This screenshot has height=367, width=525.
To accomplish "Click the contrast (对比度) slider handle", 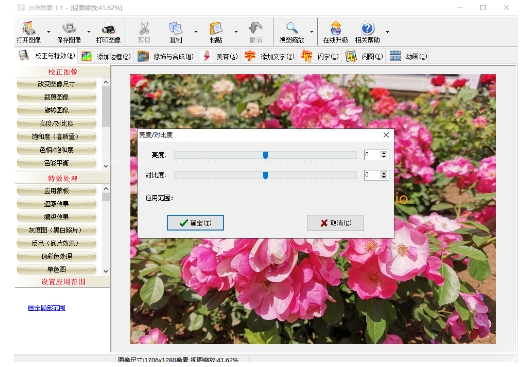I will pos(265,175).
